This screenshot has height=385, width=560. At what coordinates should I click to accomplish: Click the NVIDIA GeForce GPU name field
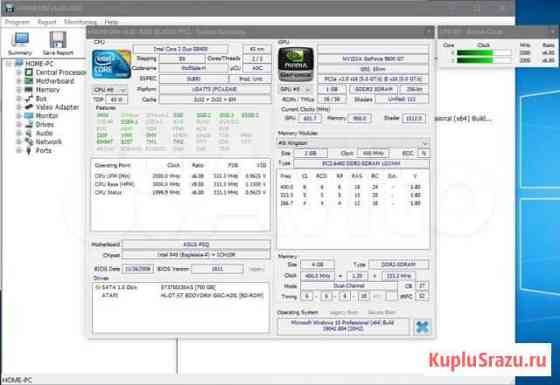coord(373,59)
